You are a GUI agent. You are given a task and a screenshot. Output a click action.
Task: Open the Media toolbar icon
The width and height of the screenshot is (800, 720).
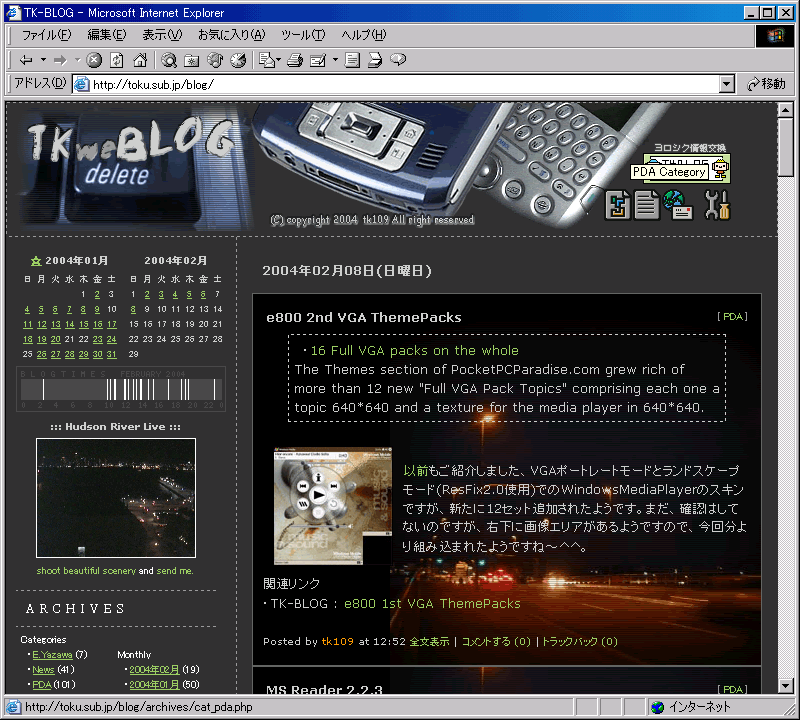(215, 60)
